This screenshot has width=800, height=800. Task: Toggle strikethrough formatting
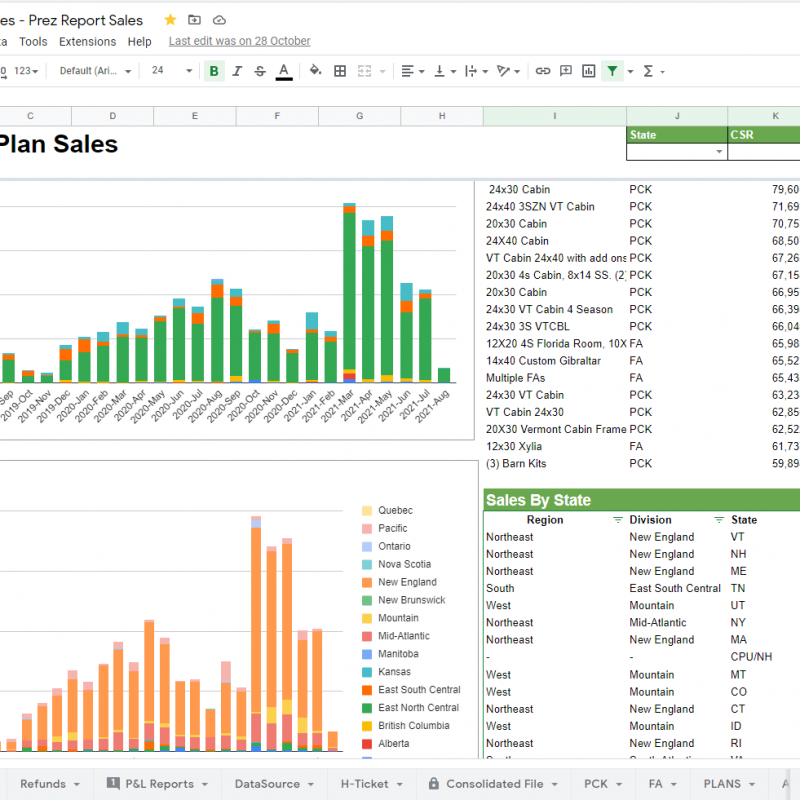(x=260, y=71)
